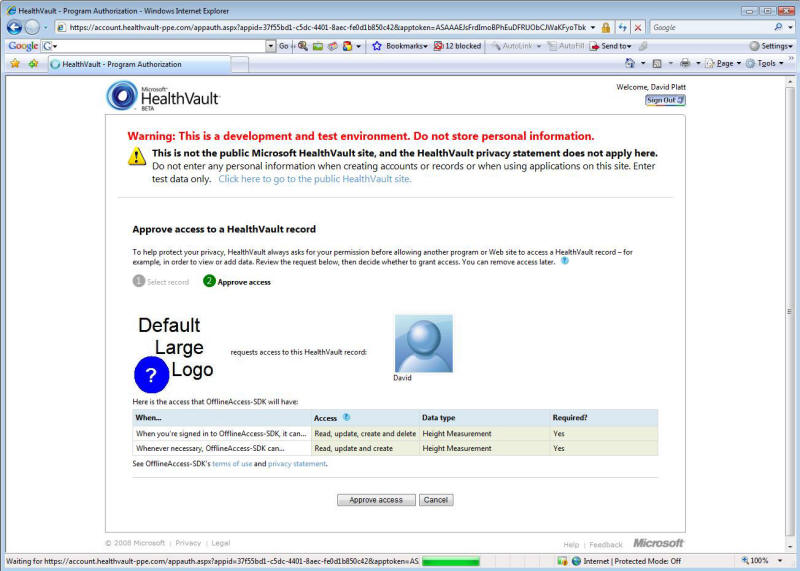
Task: Open the search provider dropdown arrow
Action: pyautogui.click(x=790, y=28)
